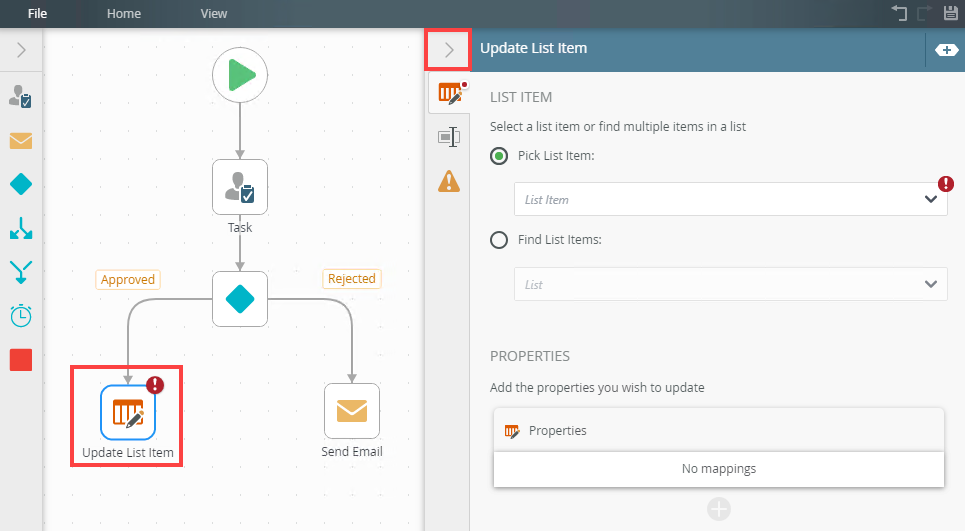This screenshot has height=531, width=965.
Task: Open the List Item dropdown
Action: coord(731,199)
